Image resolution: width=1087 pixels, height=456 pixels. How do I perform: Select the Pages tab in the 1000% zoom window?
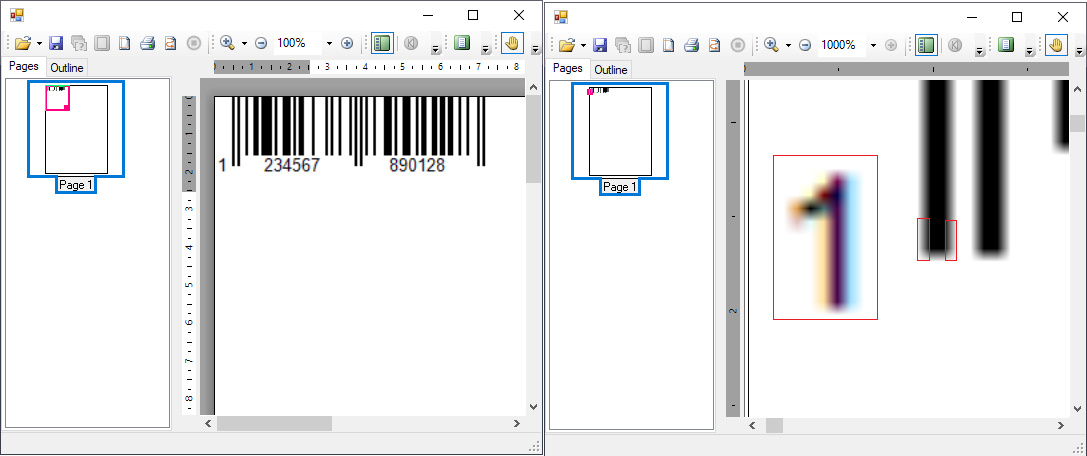(x=568, y=69)
